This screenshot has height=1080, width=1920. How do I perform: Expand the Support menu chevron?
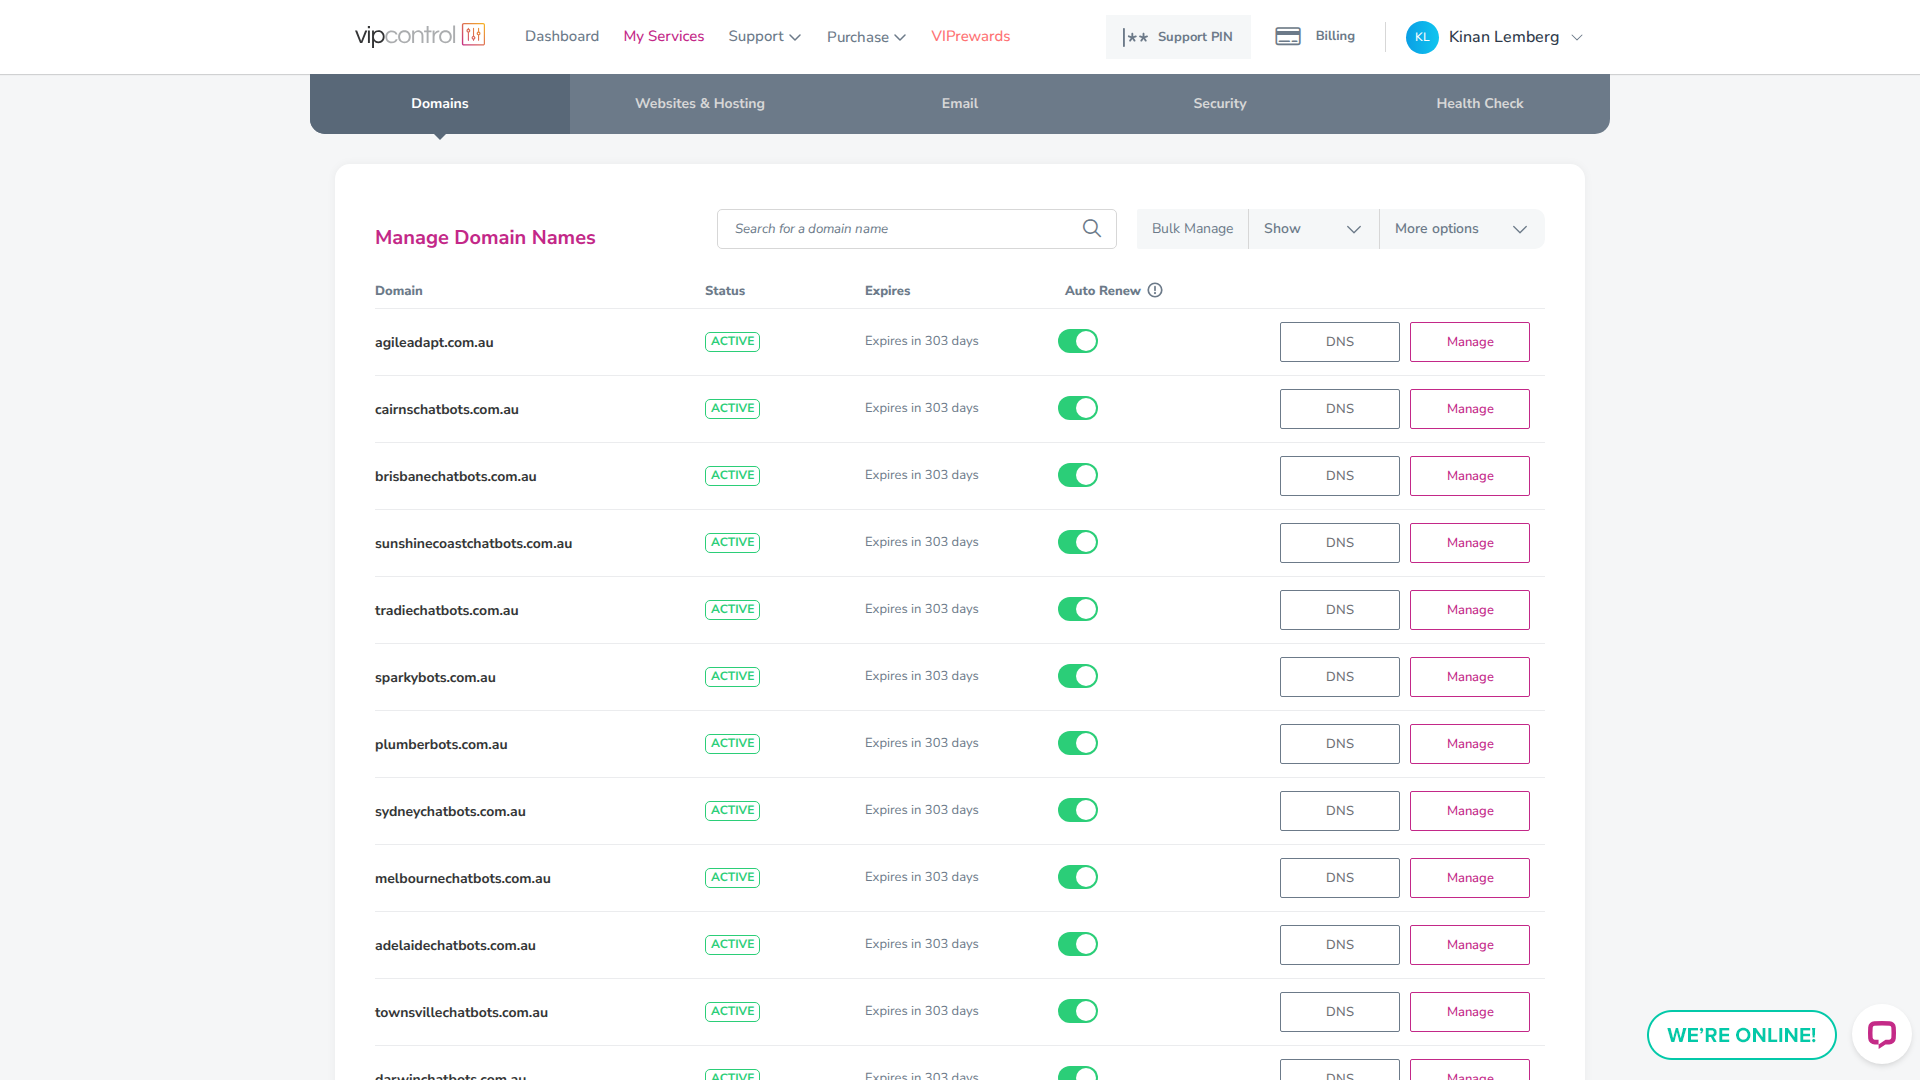pos(795,38)
